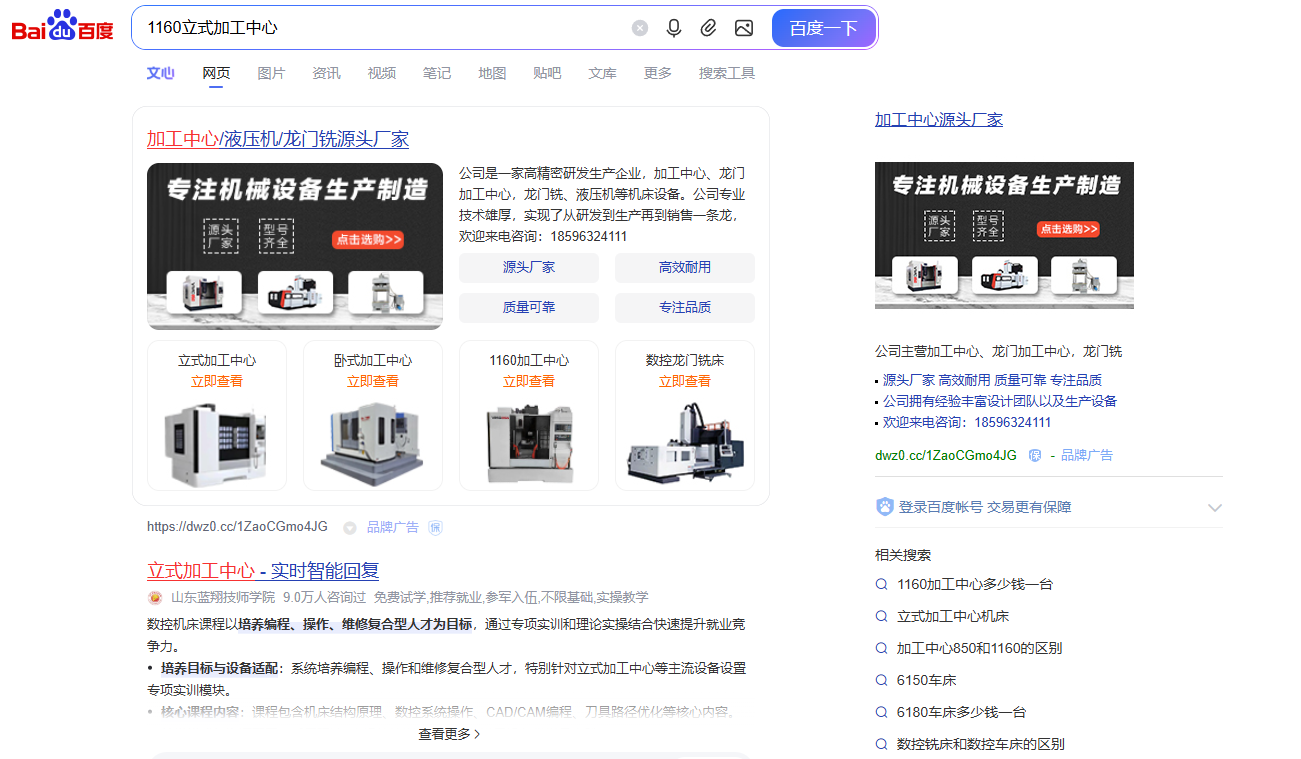Click the 保 badge after the https://dwz0.cc URL
Image resolution: width=1301 pixels, height=759 pixels.
[x=435, y=527]
